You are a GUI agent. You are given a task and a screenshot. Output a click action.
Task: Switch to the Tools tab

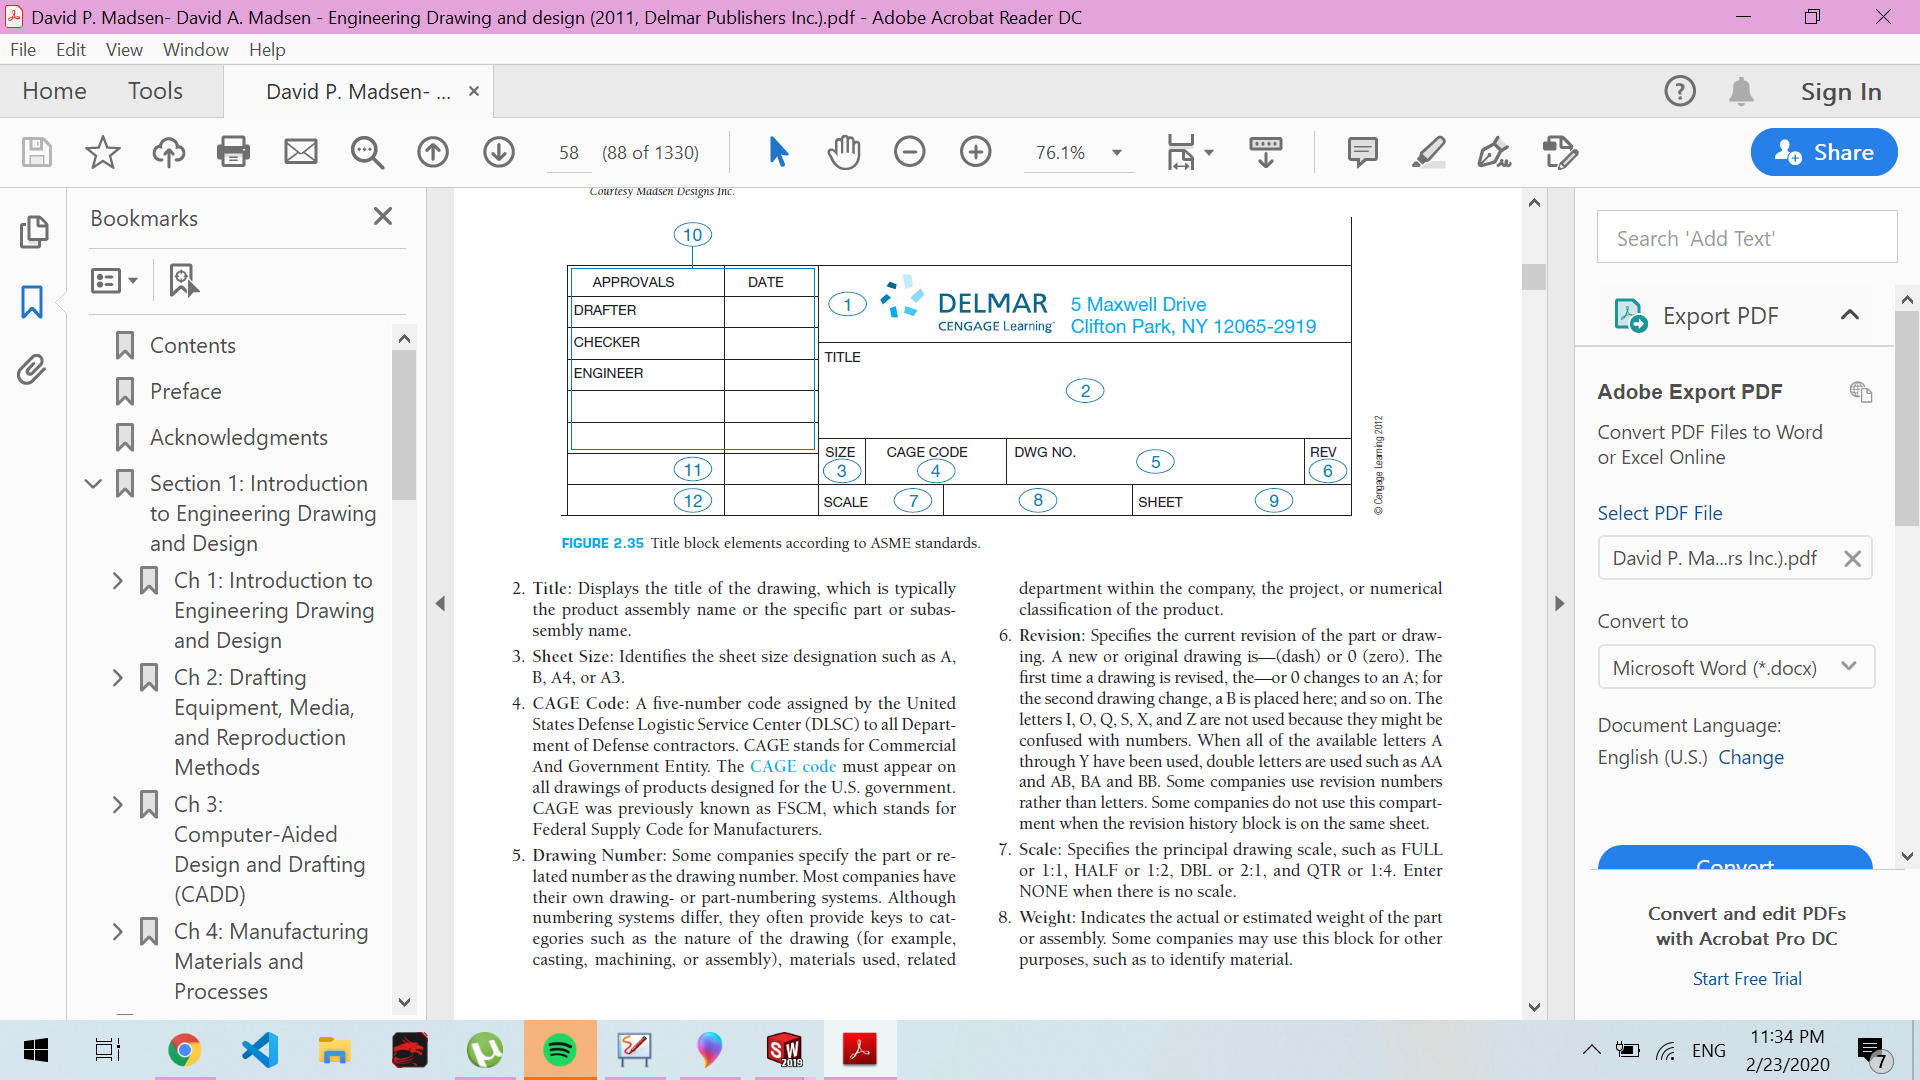[155, 91]
